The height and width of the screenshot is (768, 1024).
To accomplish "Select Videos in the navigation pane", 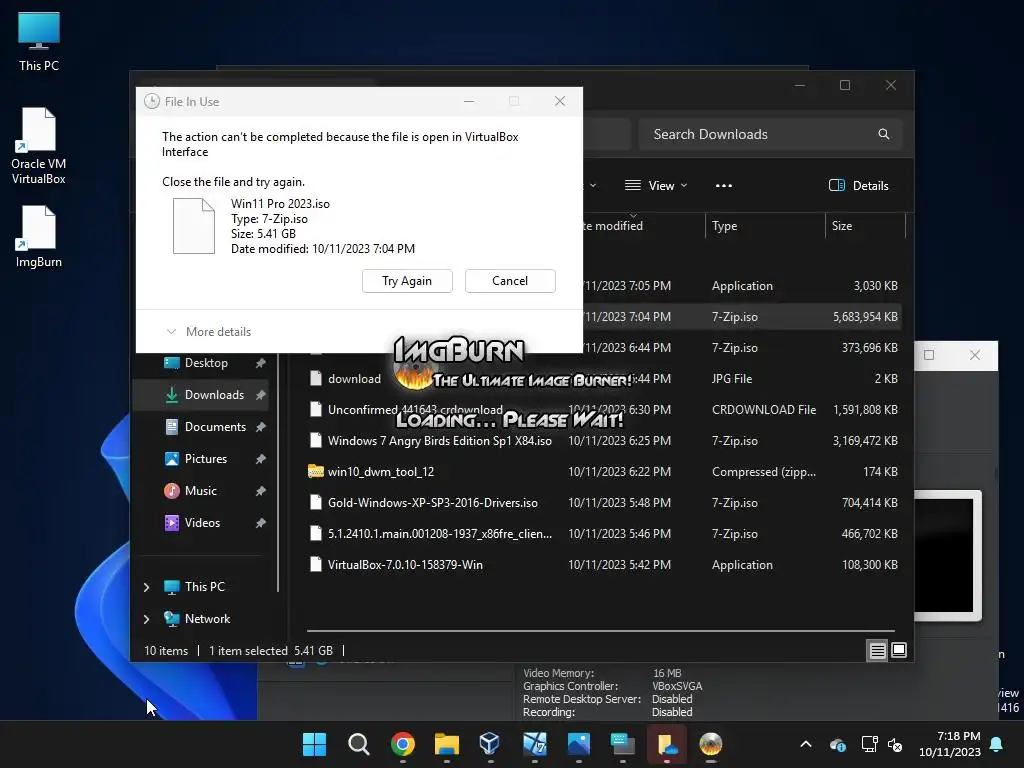I will [202, 523].
